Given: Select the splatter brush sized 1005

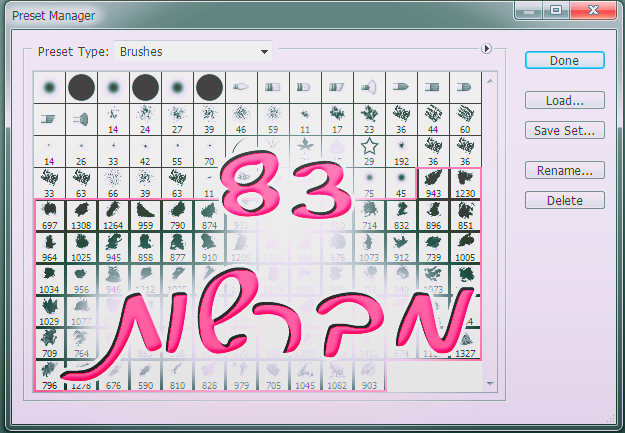Looking at the screenshot, I should [x=465, y=248].
